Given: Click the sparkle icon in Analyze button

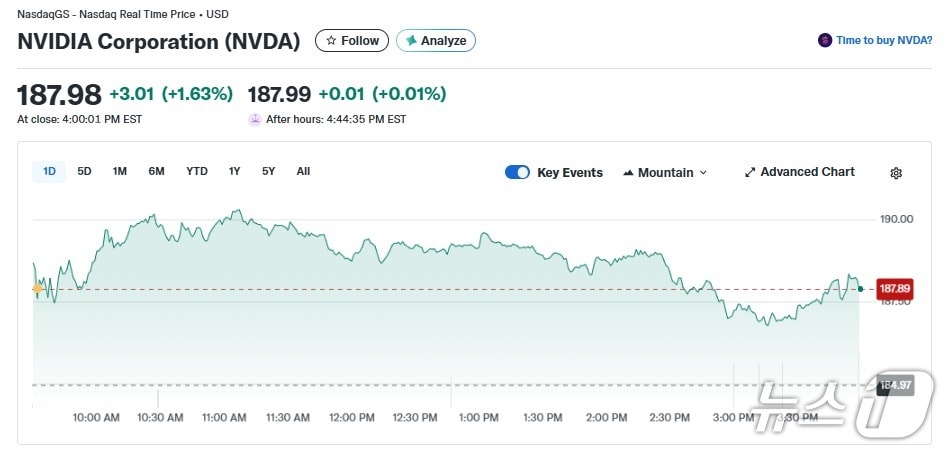Looking at the screenshot, I should (x=410, y=41).
